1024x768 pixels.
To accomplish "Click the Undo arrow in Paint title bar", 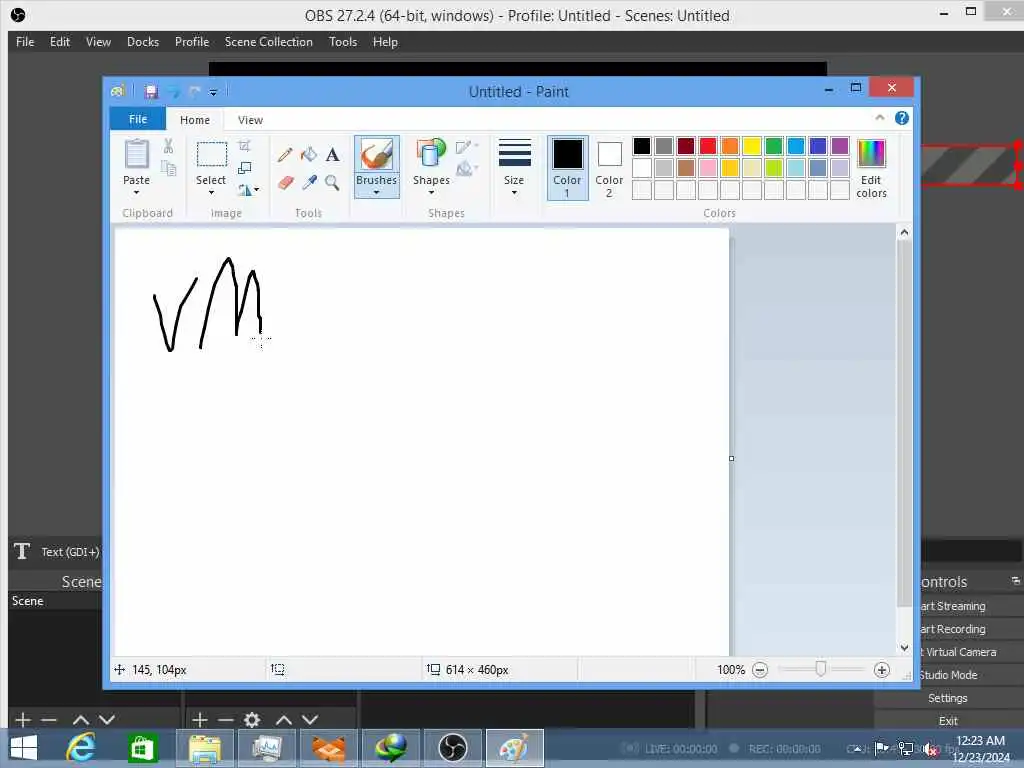I will pos(174,91).
